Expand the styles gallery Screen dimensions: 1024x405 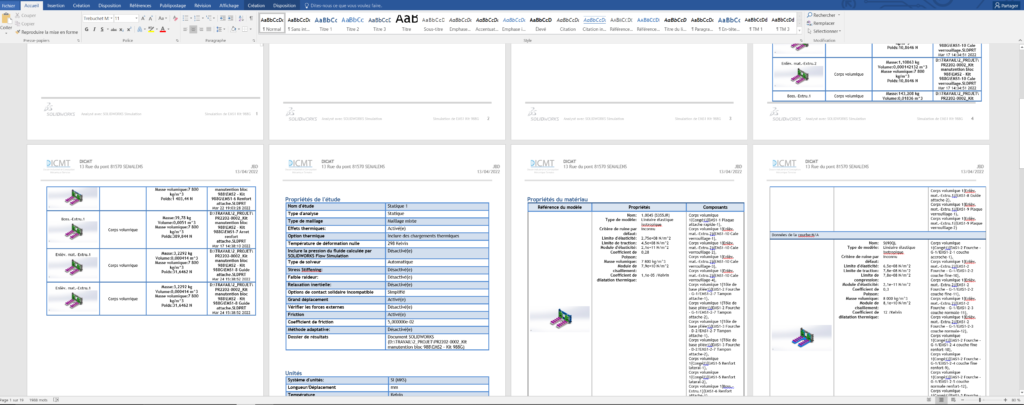(x=799, y=31)
